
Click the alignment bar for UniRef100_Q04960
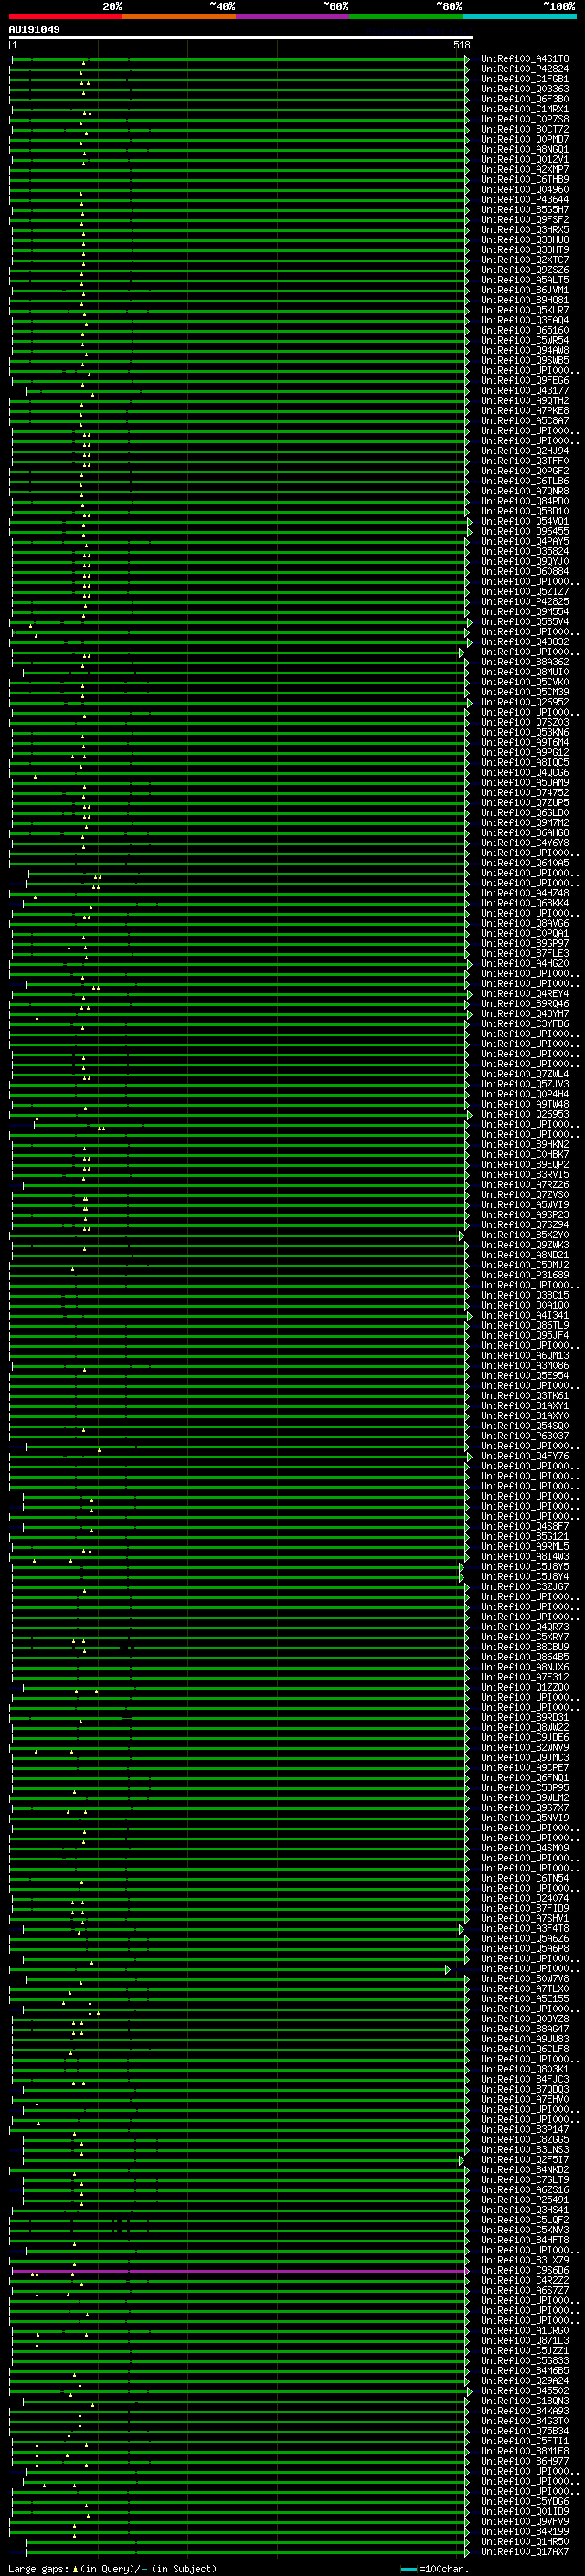click(x=239, y=190)
